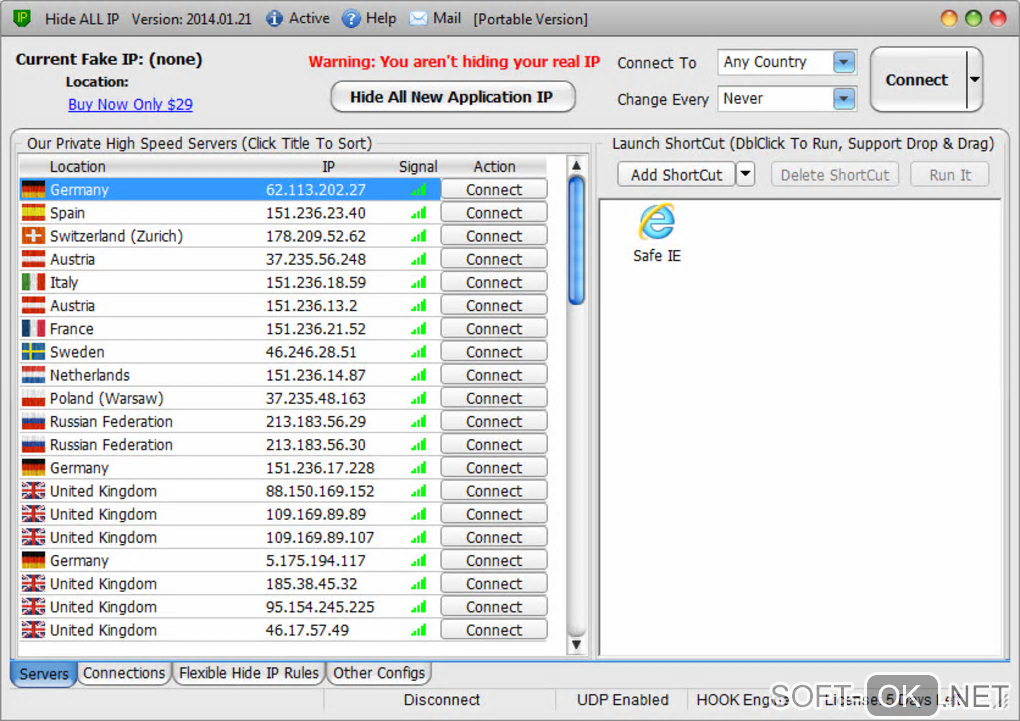Click flag of Germany 62.113.202.27 row
The image size is (1020, 721).
click(x=33, y=190)
